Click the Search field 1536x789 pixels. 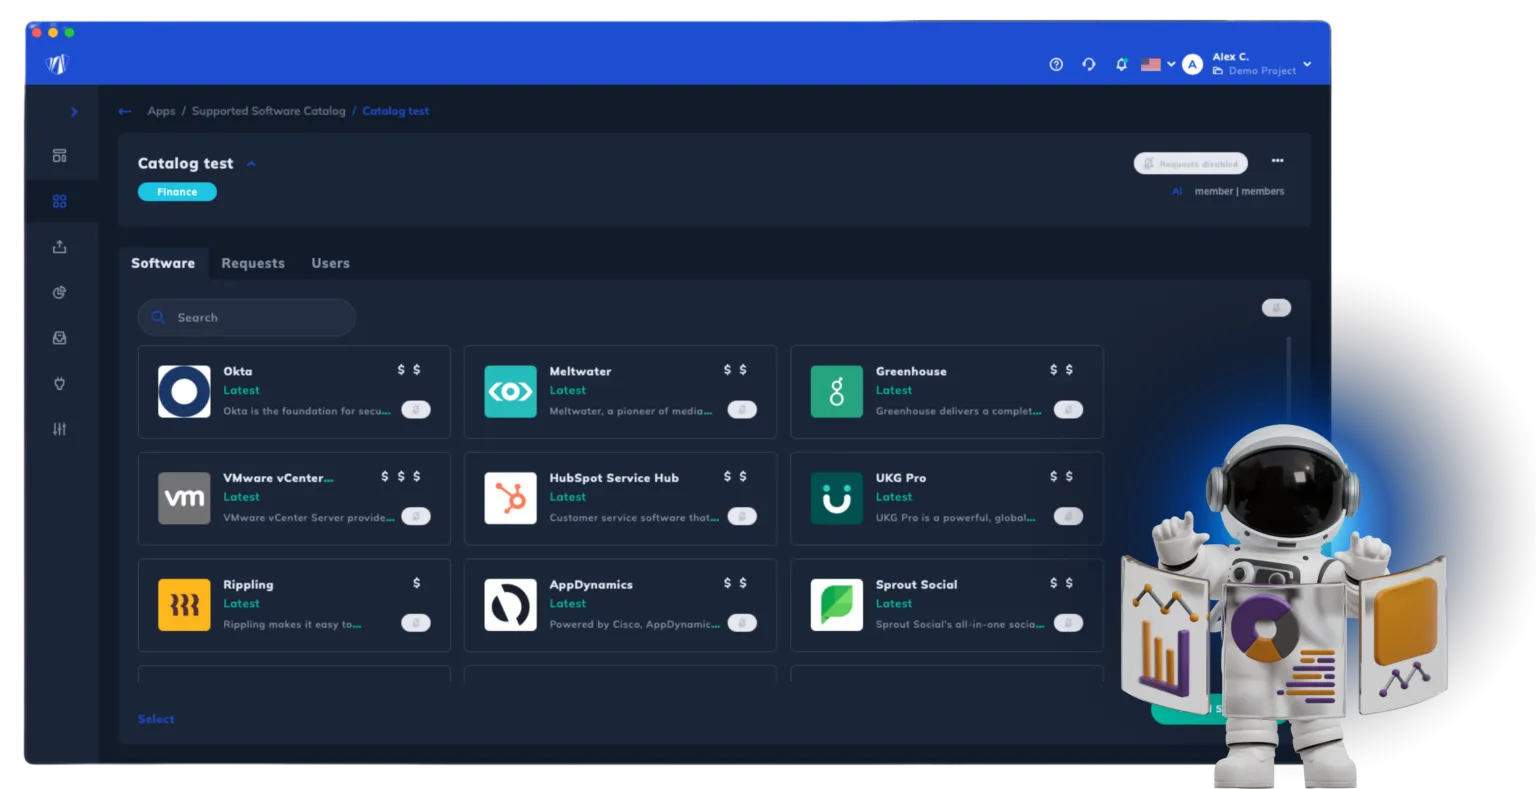[246, 317]
